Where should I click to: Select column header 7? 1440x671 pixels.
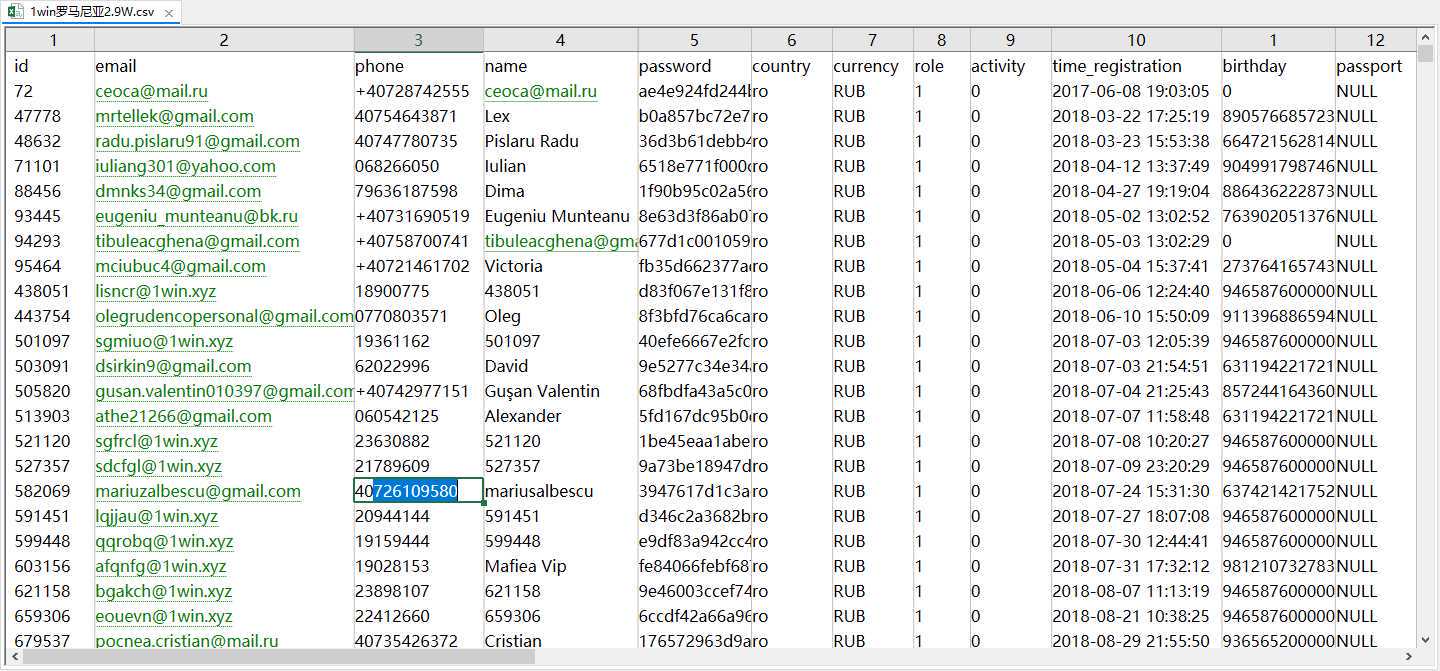[x=872, y=40]
